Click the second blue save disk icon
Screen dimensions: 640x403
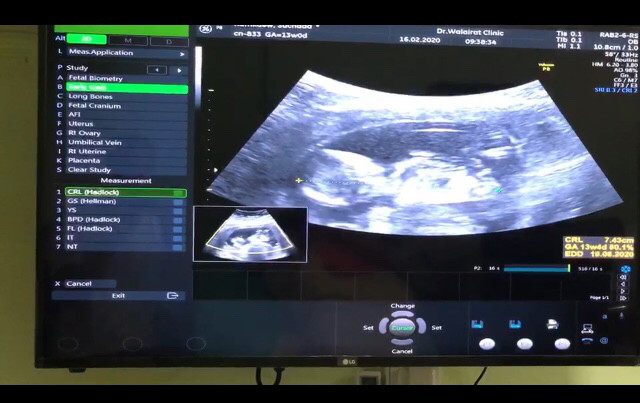515,325
